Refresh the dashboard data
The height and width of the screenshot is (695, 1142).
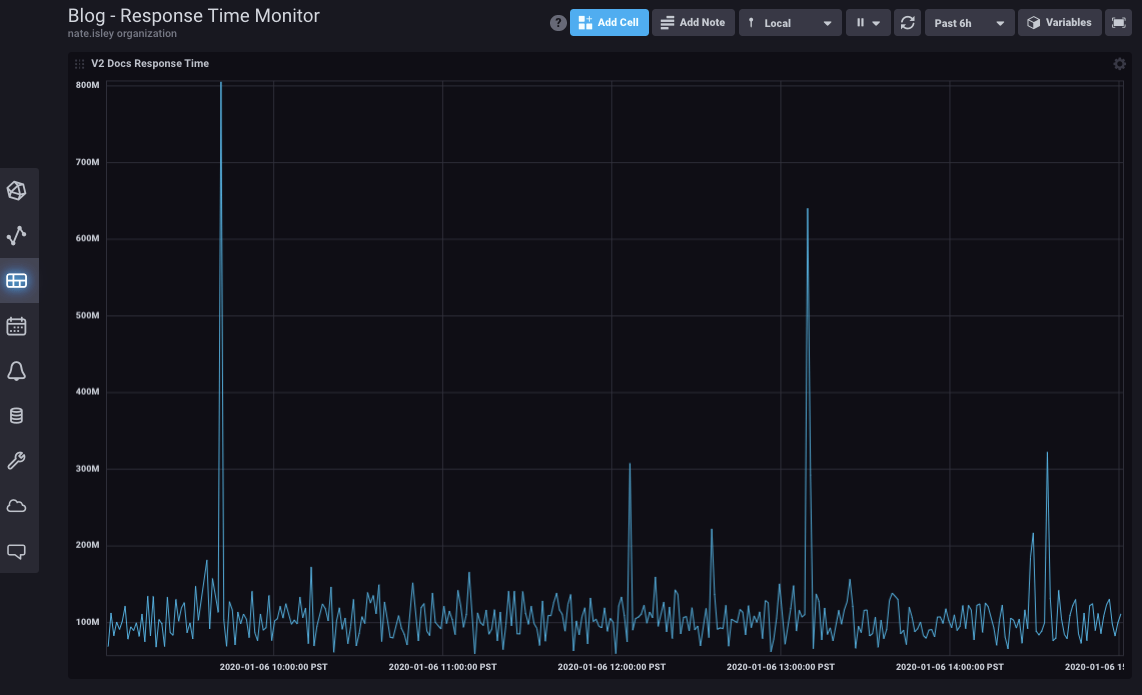(x=908, y=22)
